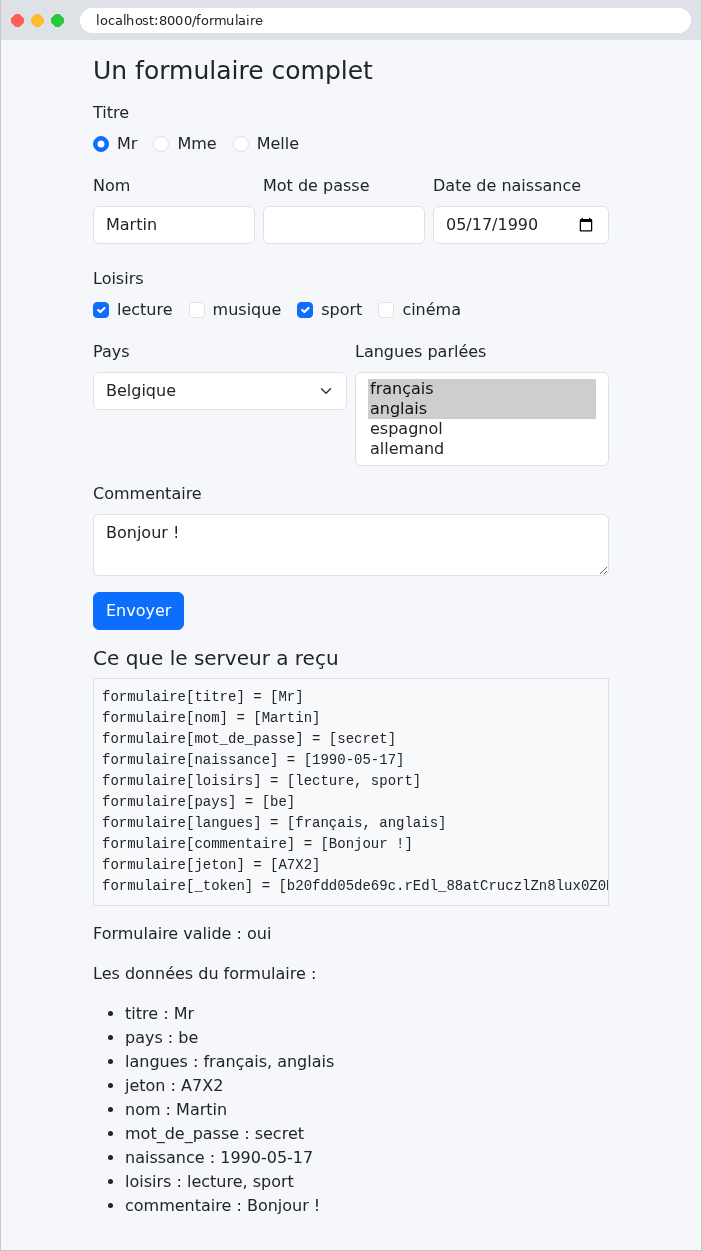Click the formulaire[_token] line in server output
Screen dimensions: 702x1251
pos(355,885)
